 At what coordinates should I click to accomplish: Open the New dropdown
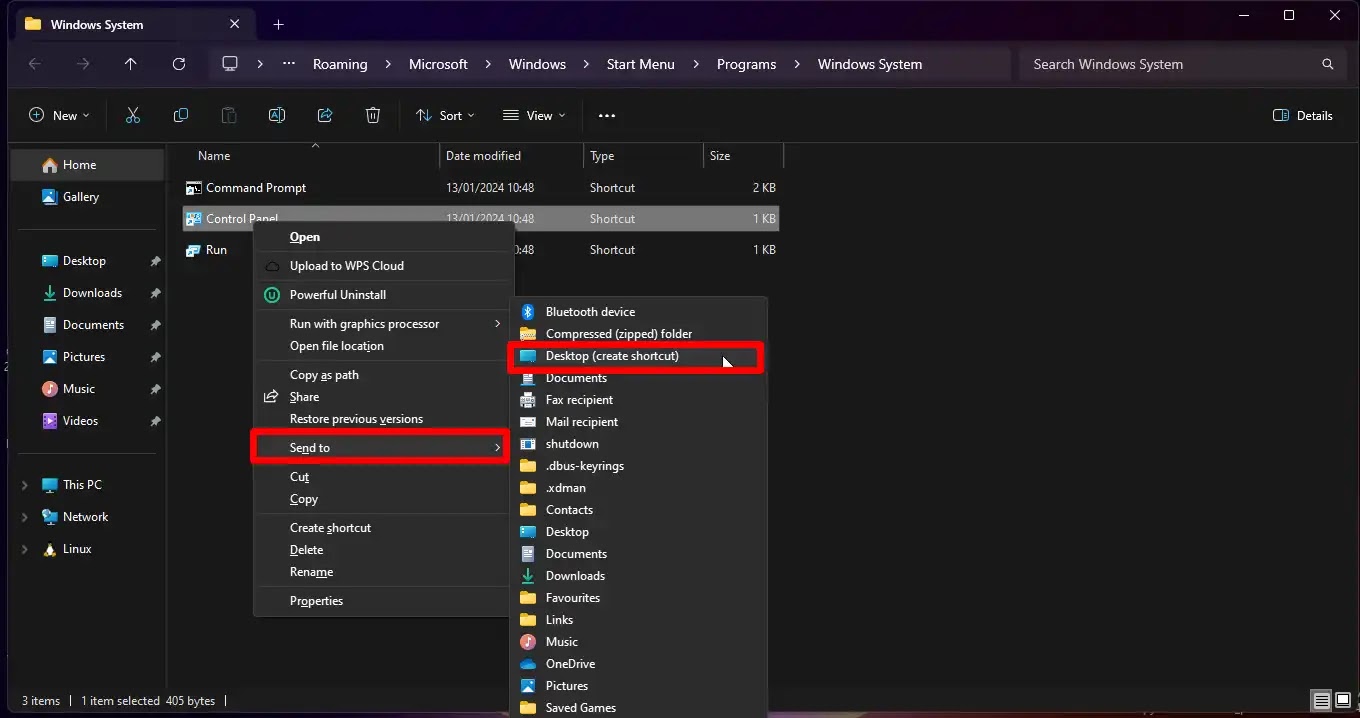pos(60,116)
